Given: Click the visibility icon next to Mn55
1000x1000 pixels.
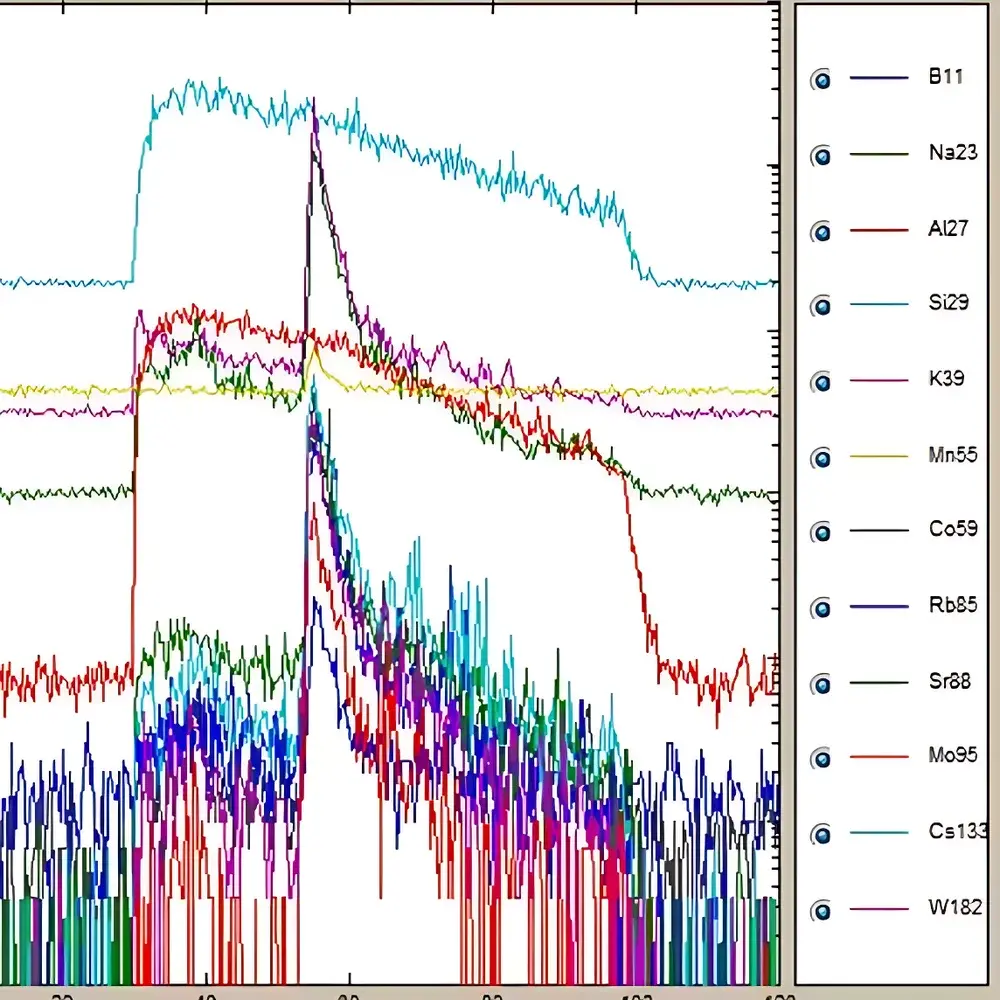Looking at the screenshot, I should (823, 455).
